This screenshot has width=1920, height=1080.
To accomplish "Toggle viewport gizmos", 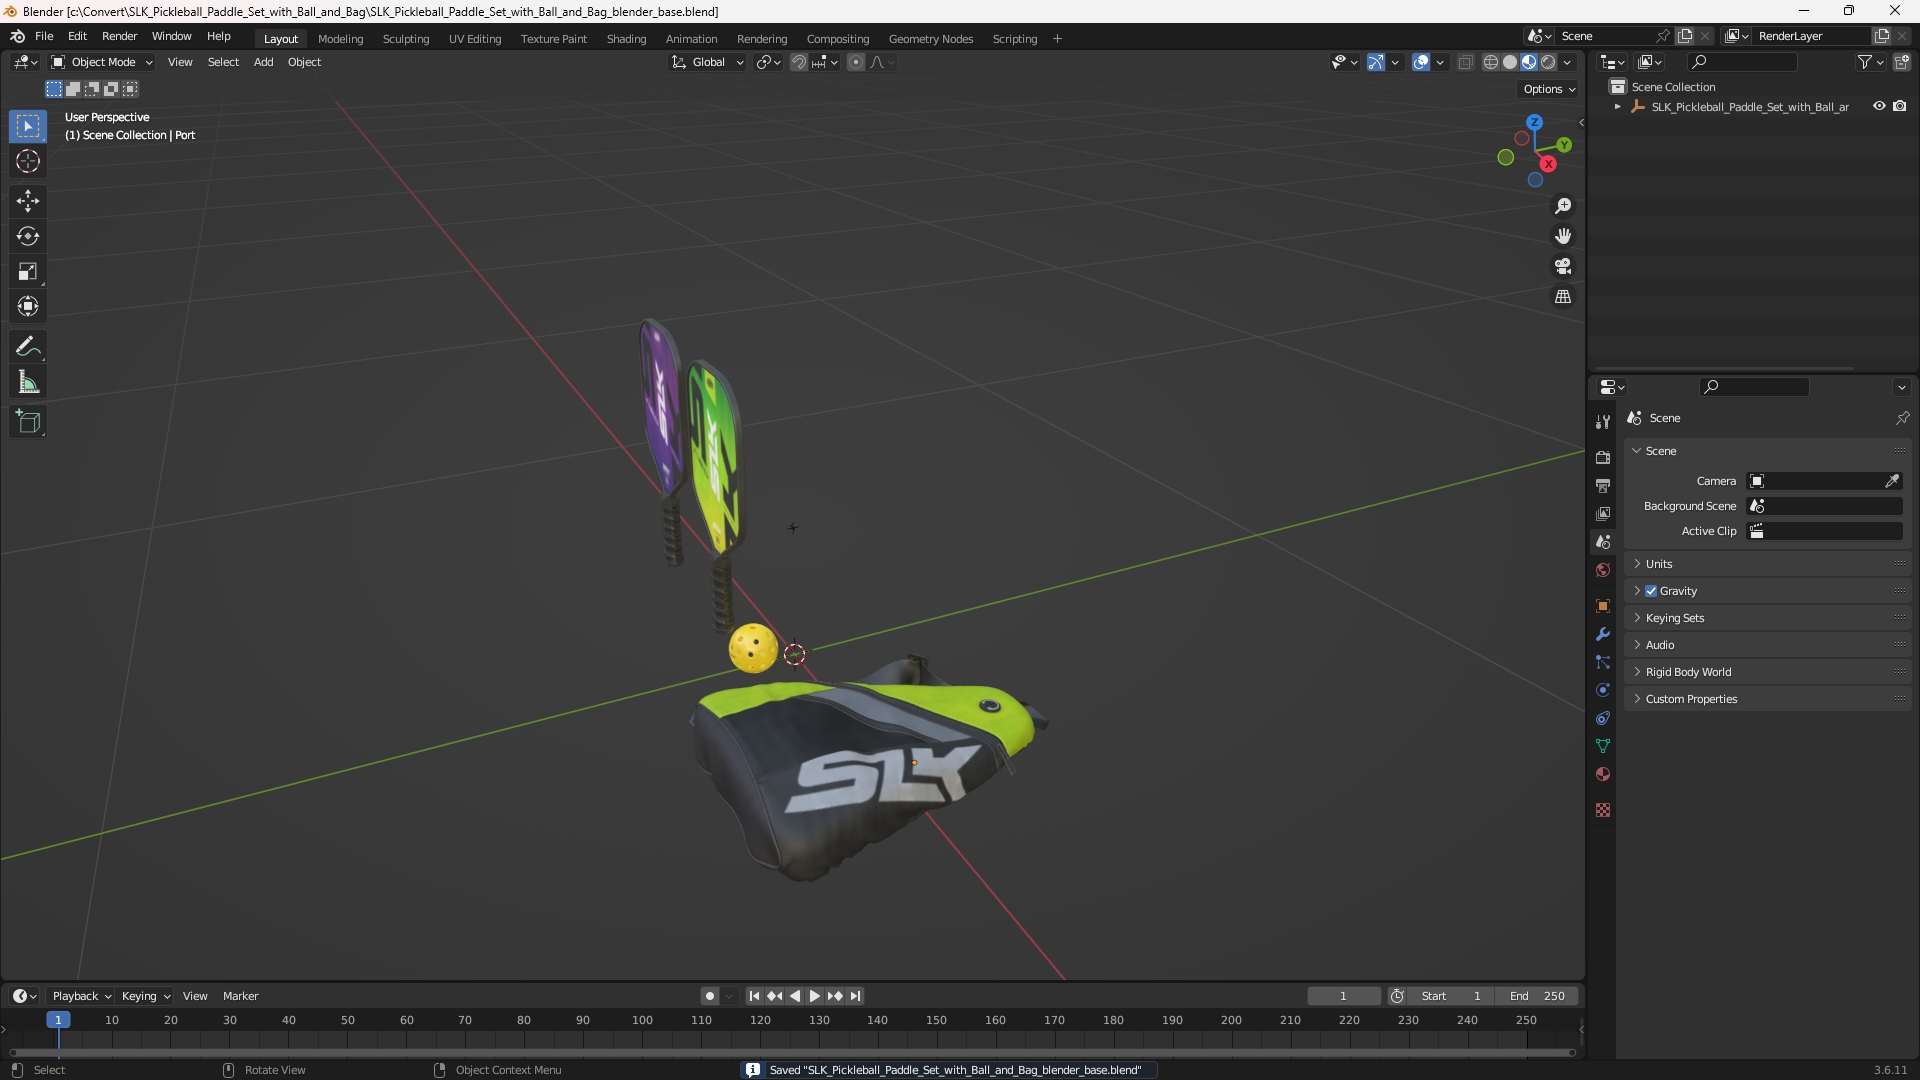I will point(1376,62).
